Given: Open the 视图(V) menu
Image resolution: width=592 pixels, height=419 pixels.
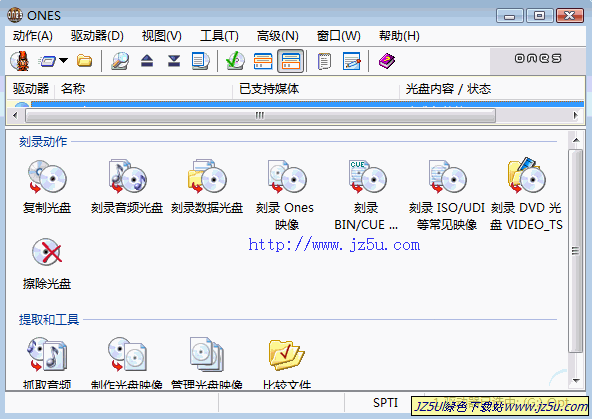Looking at the screenshot, I should (x=162, y=36).
